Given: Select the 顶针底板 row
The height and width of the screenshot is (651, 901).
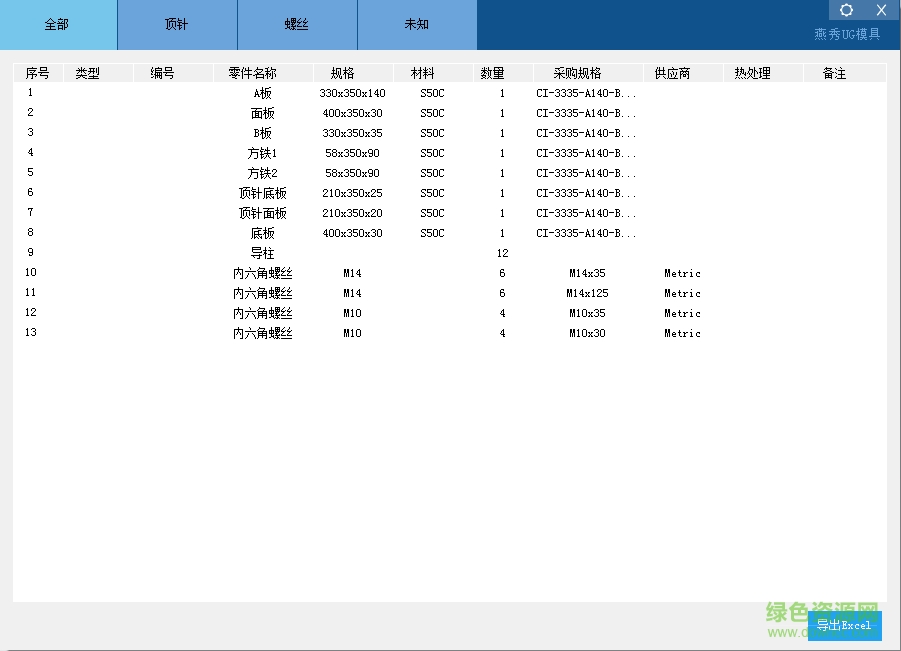Looking at the screenshot, I should pyautogui.click(x=263, y=192).
